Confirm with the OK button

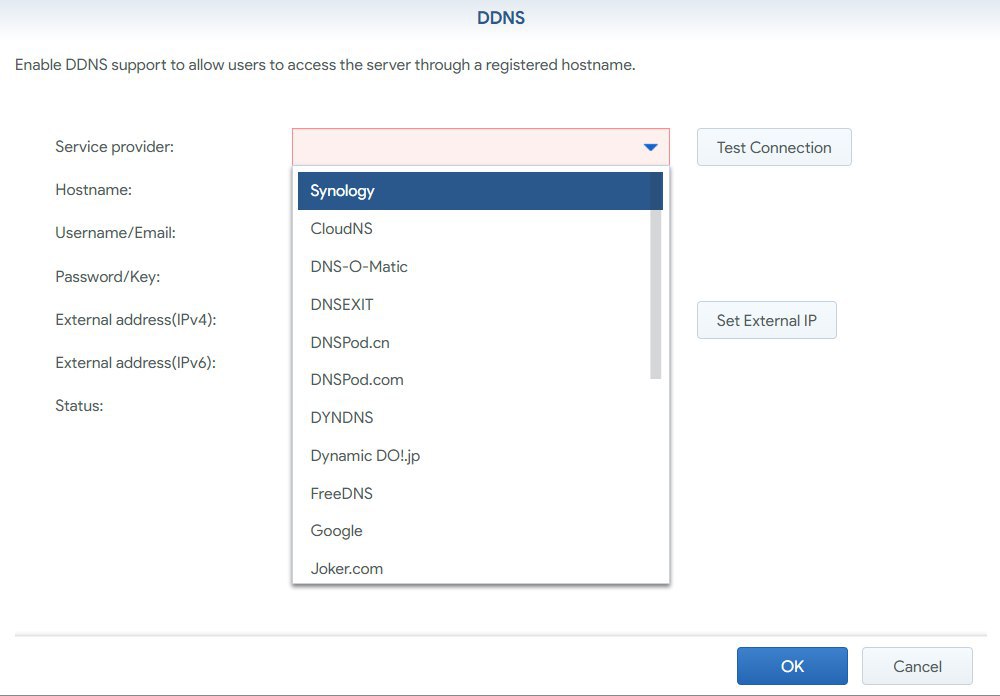pos(792,666)
